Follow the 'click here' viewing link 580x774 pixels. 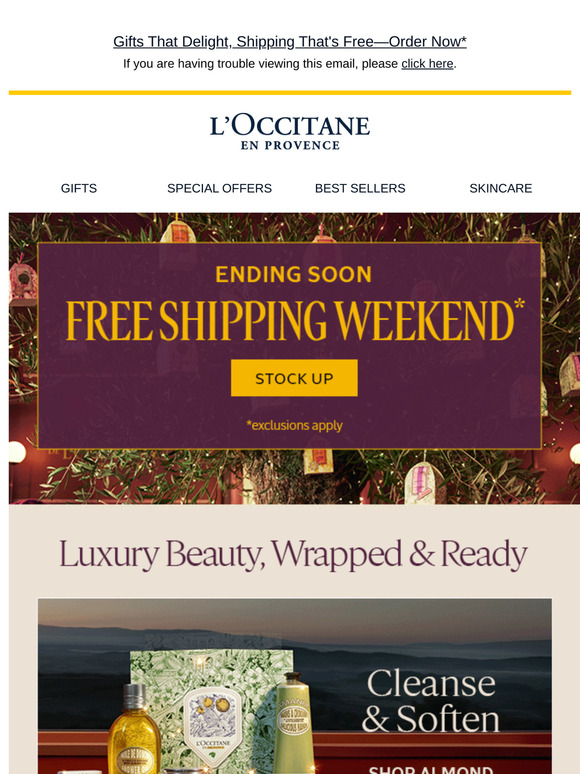coord(427,64)
